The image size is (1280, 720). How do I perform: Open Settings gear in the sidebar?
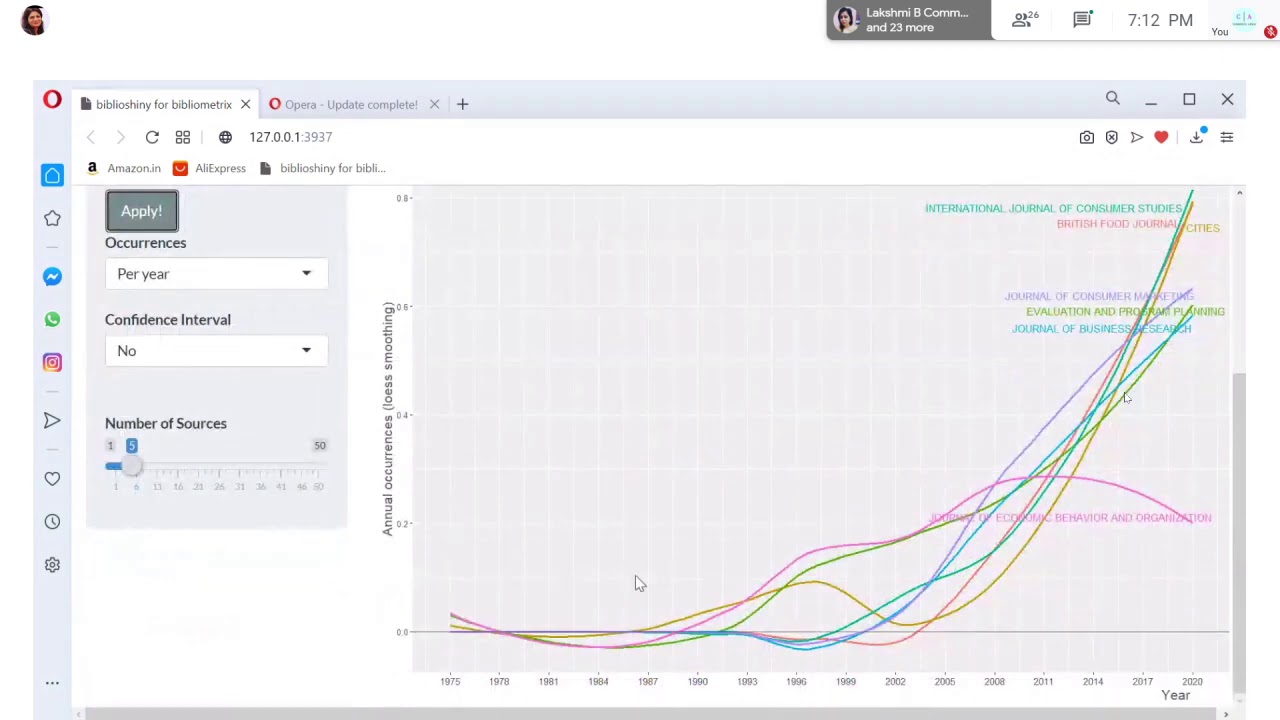click(52, 565)
